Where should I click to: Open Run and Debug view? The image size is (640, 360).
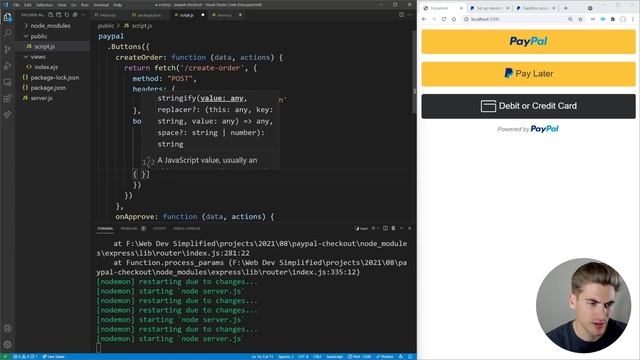coord(7,66)
